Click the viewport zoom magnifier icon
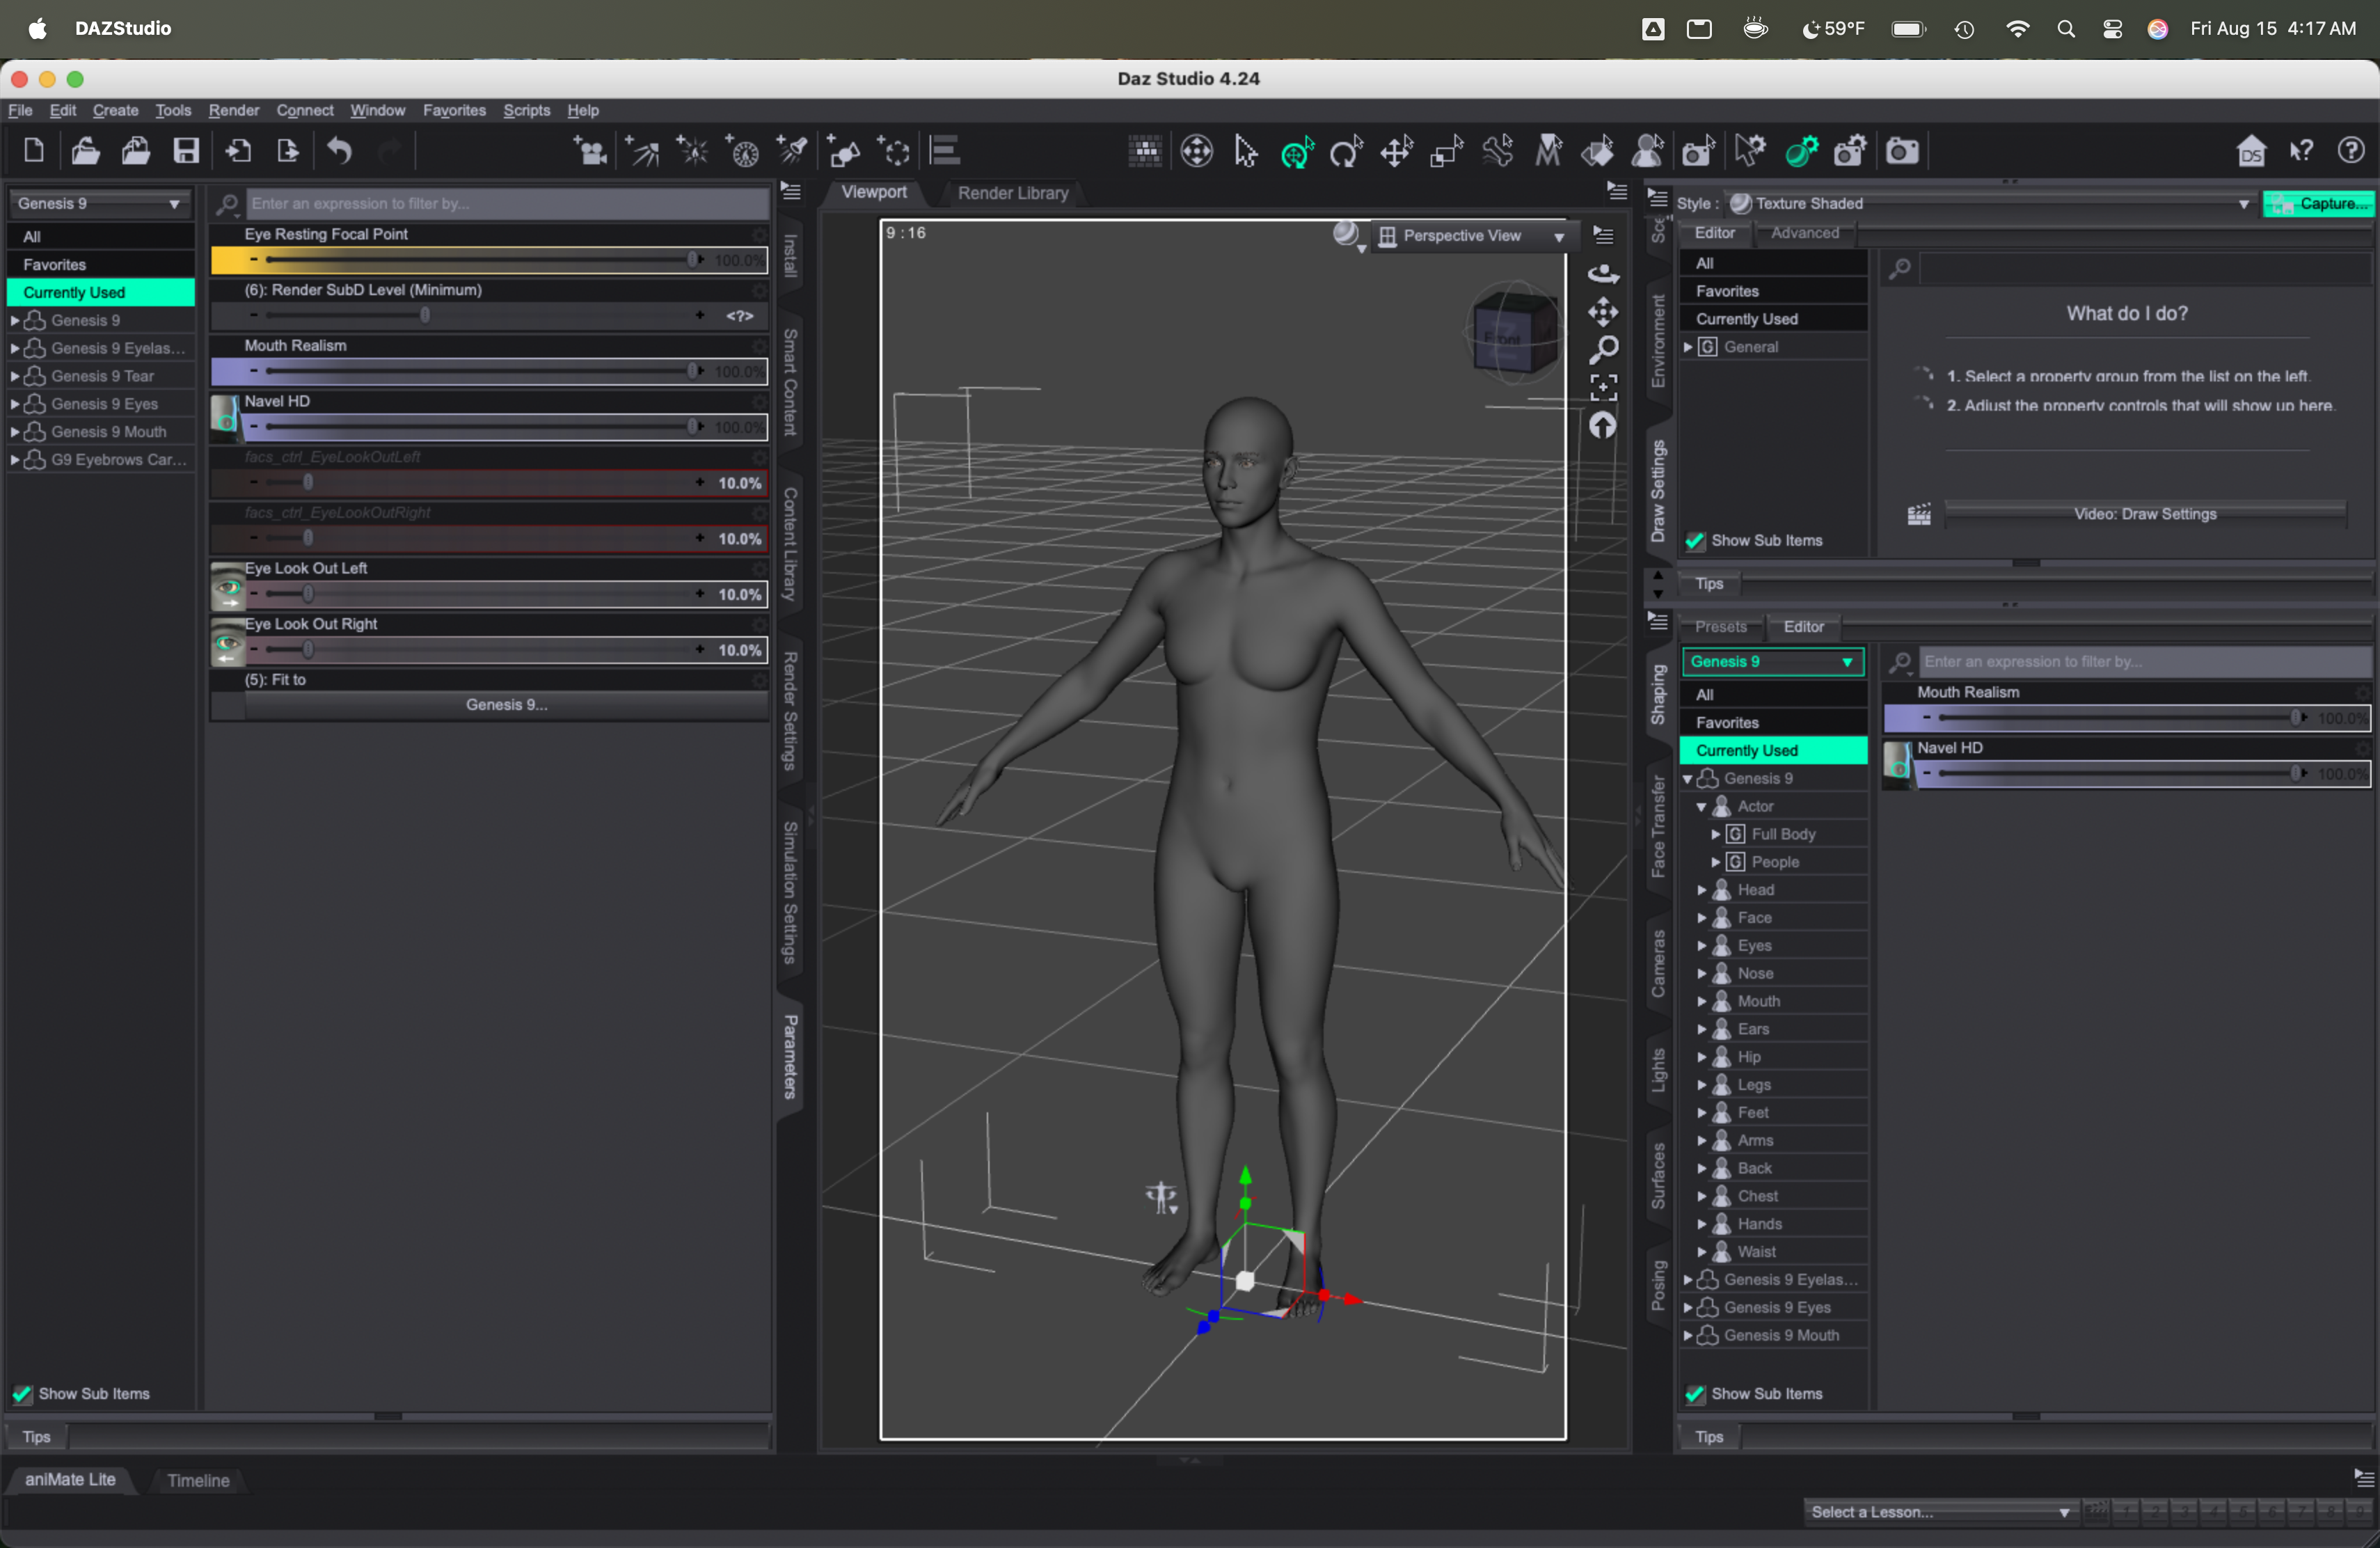Image resolution: width=2380 pixels, height=1548 pixels. [1603, 350]
